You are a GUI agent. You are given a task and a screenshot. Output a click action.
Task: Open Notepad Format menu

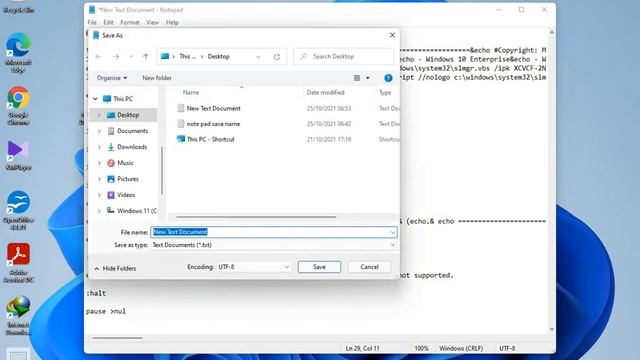(130, 22)
